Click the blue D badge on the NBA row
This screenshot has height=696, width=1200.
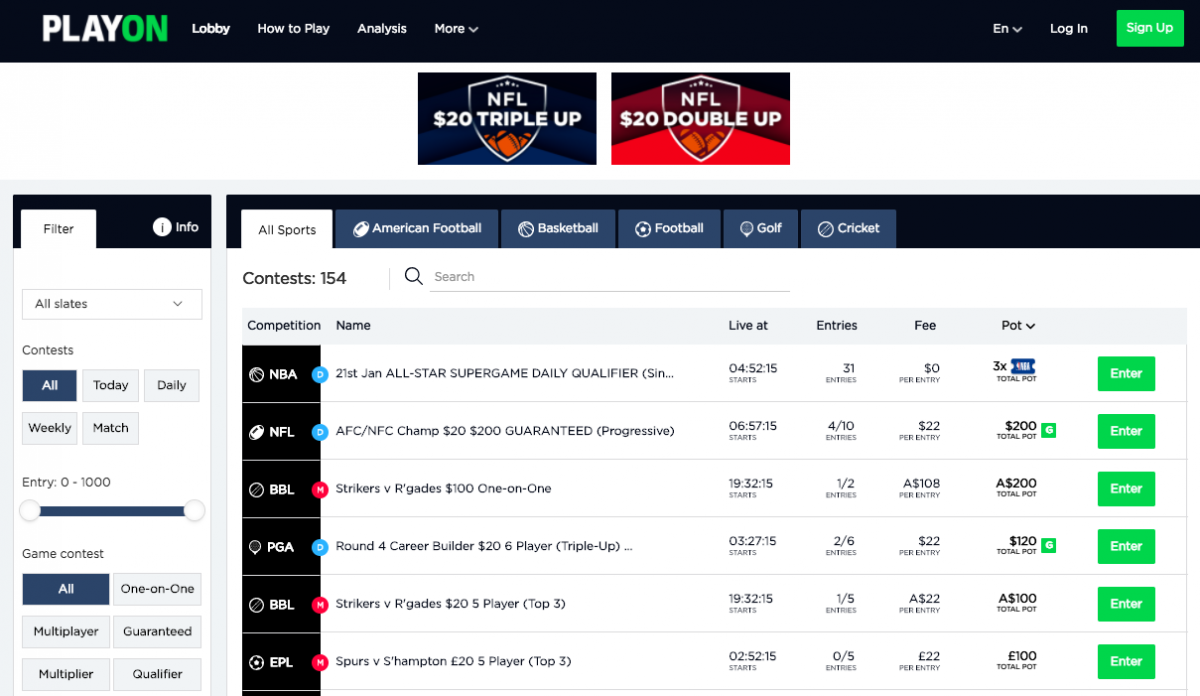(x=320, y=375)
